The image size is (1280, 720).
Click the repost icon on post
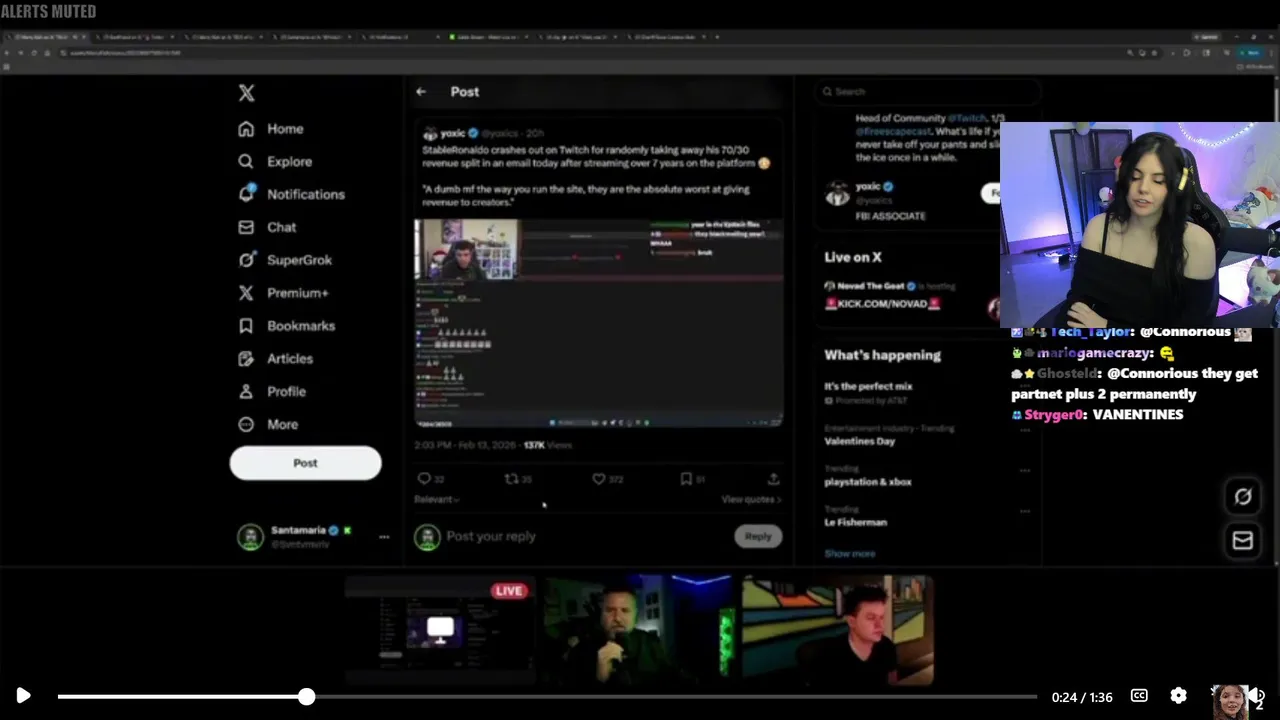tap(511, 479)
